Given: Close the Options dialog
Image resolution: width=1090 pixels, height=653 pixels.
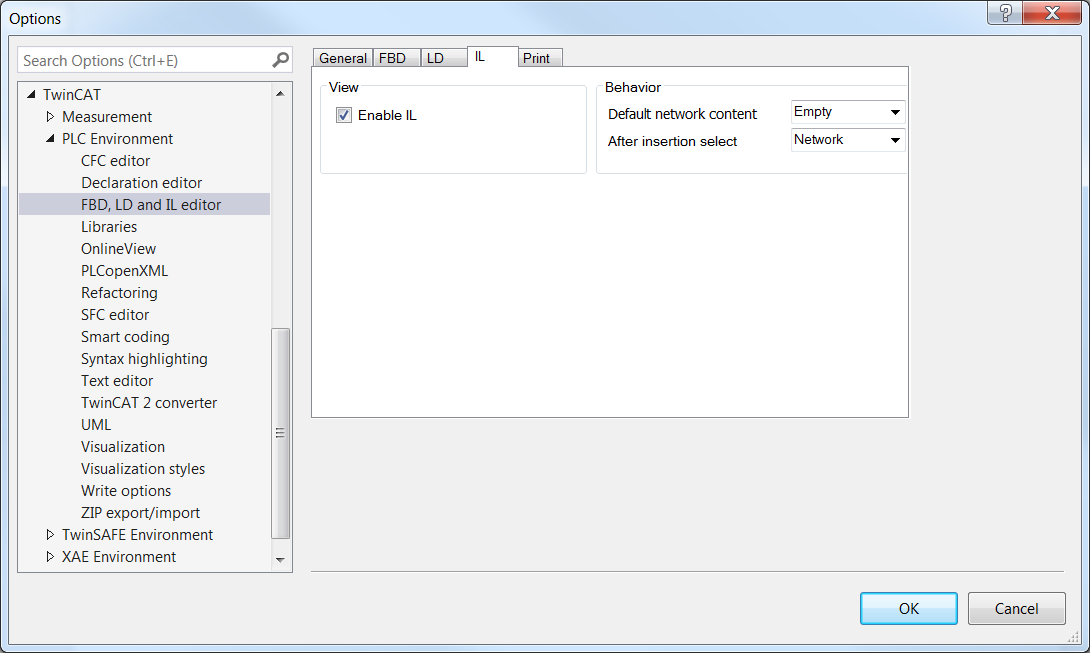Looking at the screenshot, I should pos(1052,13).
